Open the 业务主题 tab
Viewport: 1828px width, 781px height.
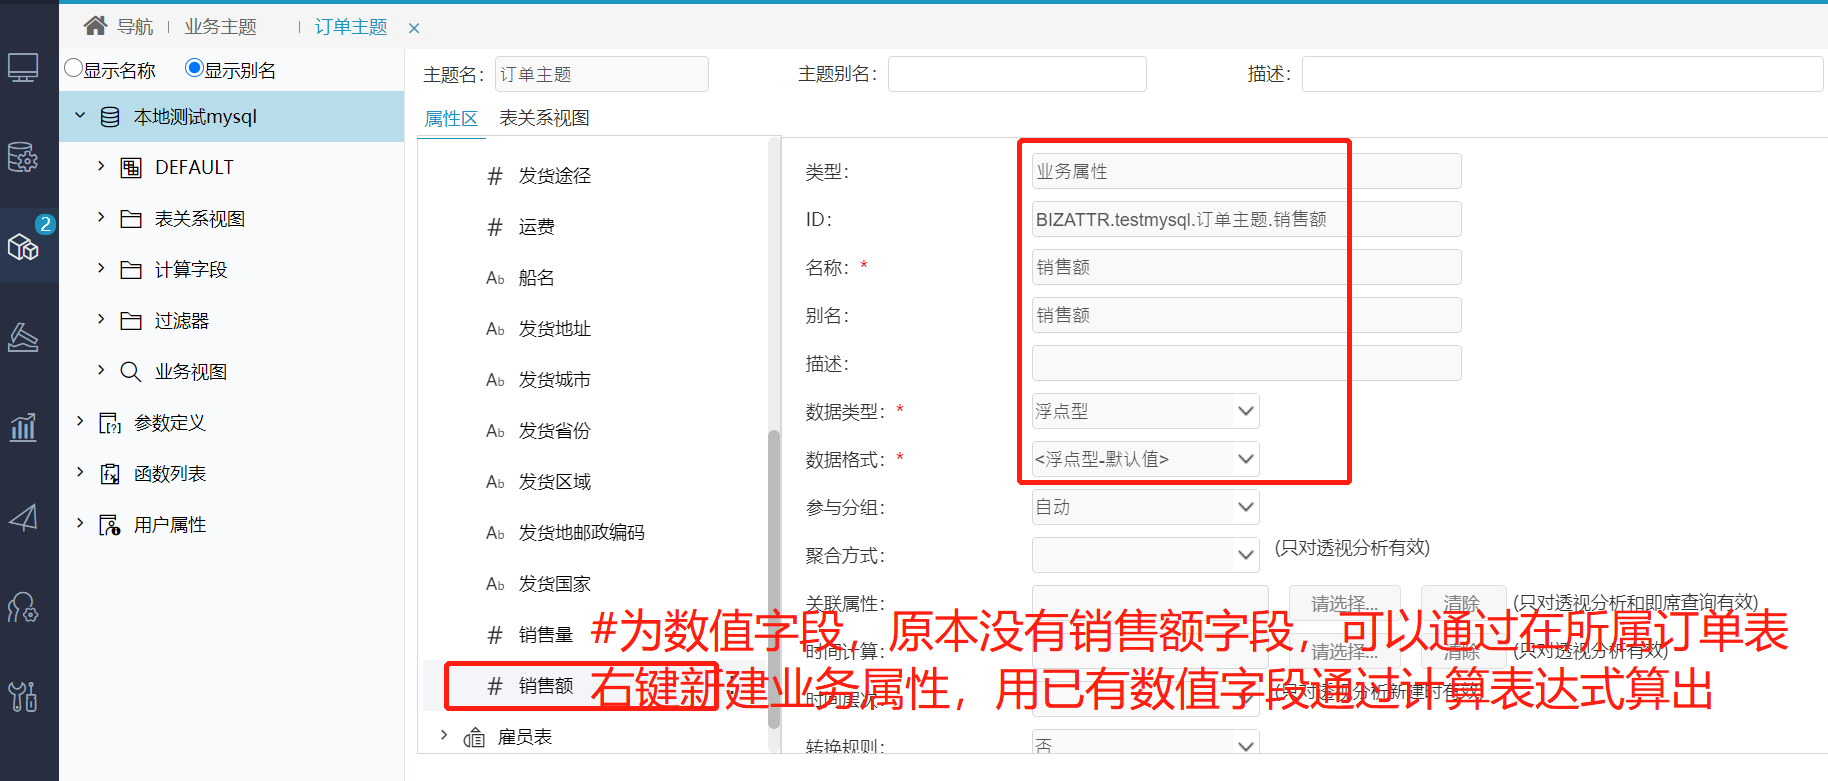[220, 27]
